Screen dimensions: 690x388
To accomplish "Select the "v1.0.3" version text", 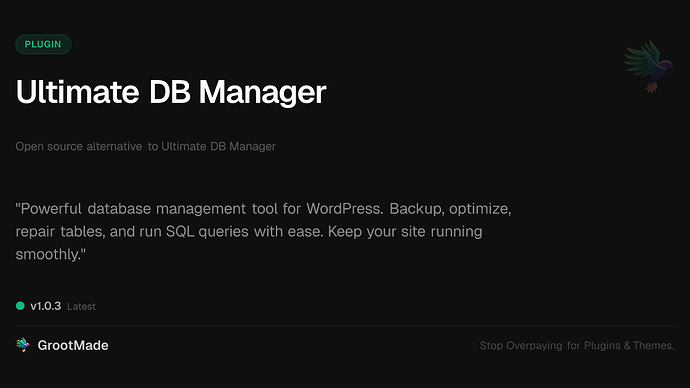I will coord(46,306).
